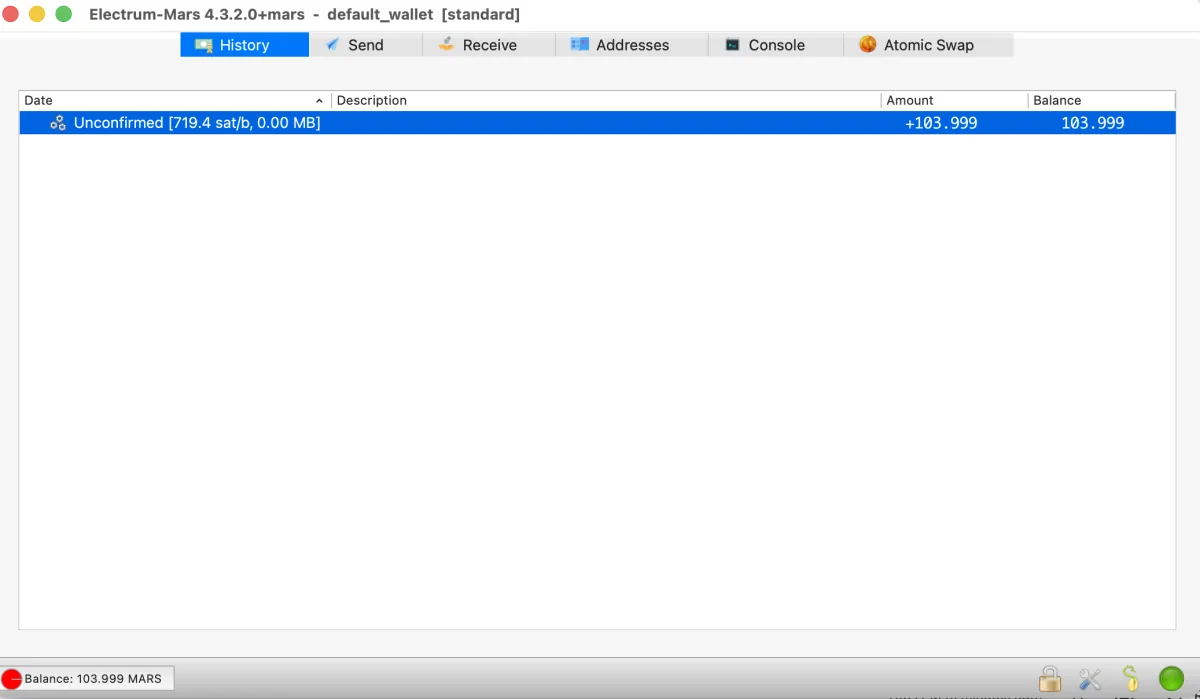Sort by the Description column header
Viewport: 1200px width, 699px height.
pos(605,101)
